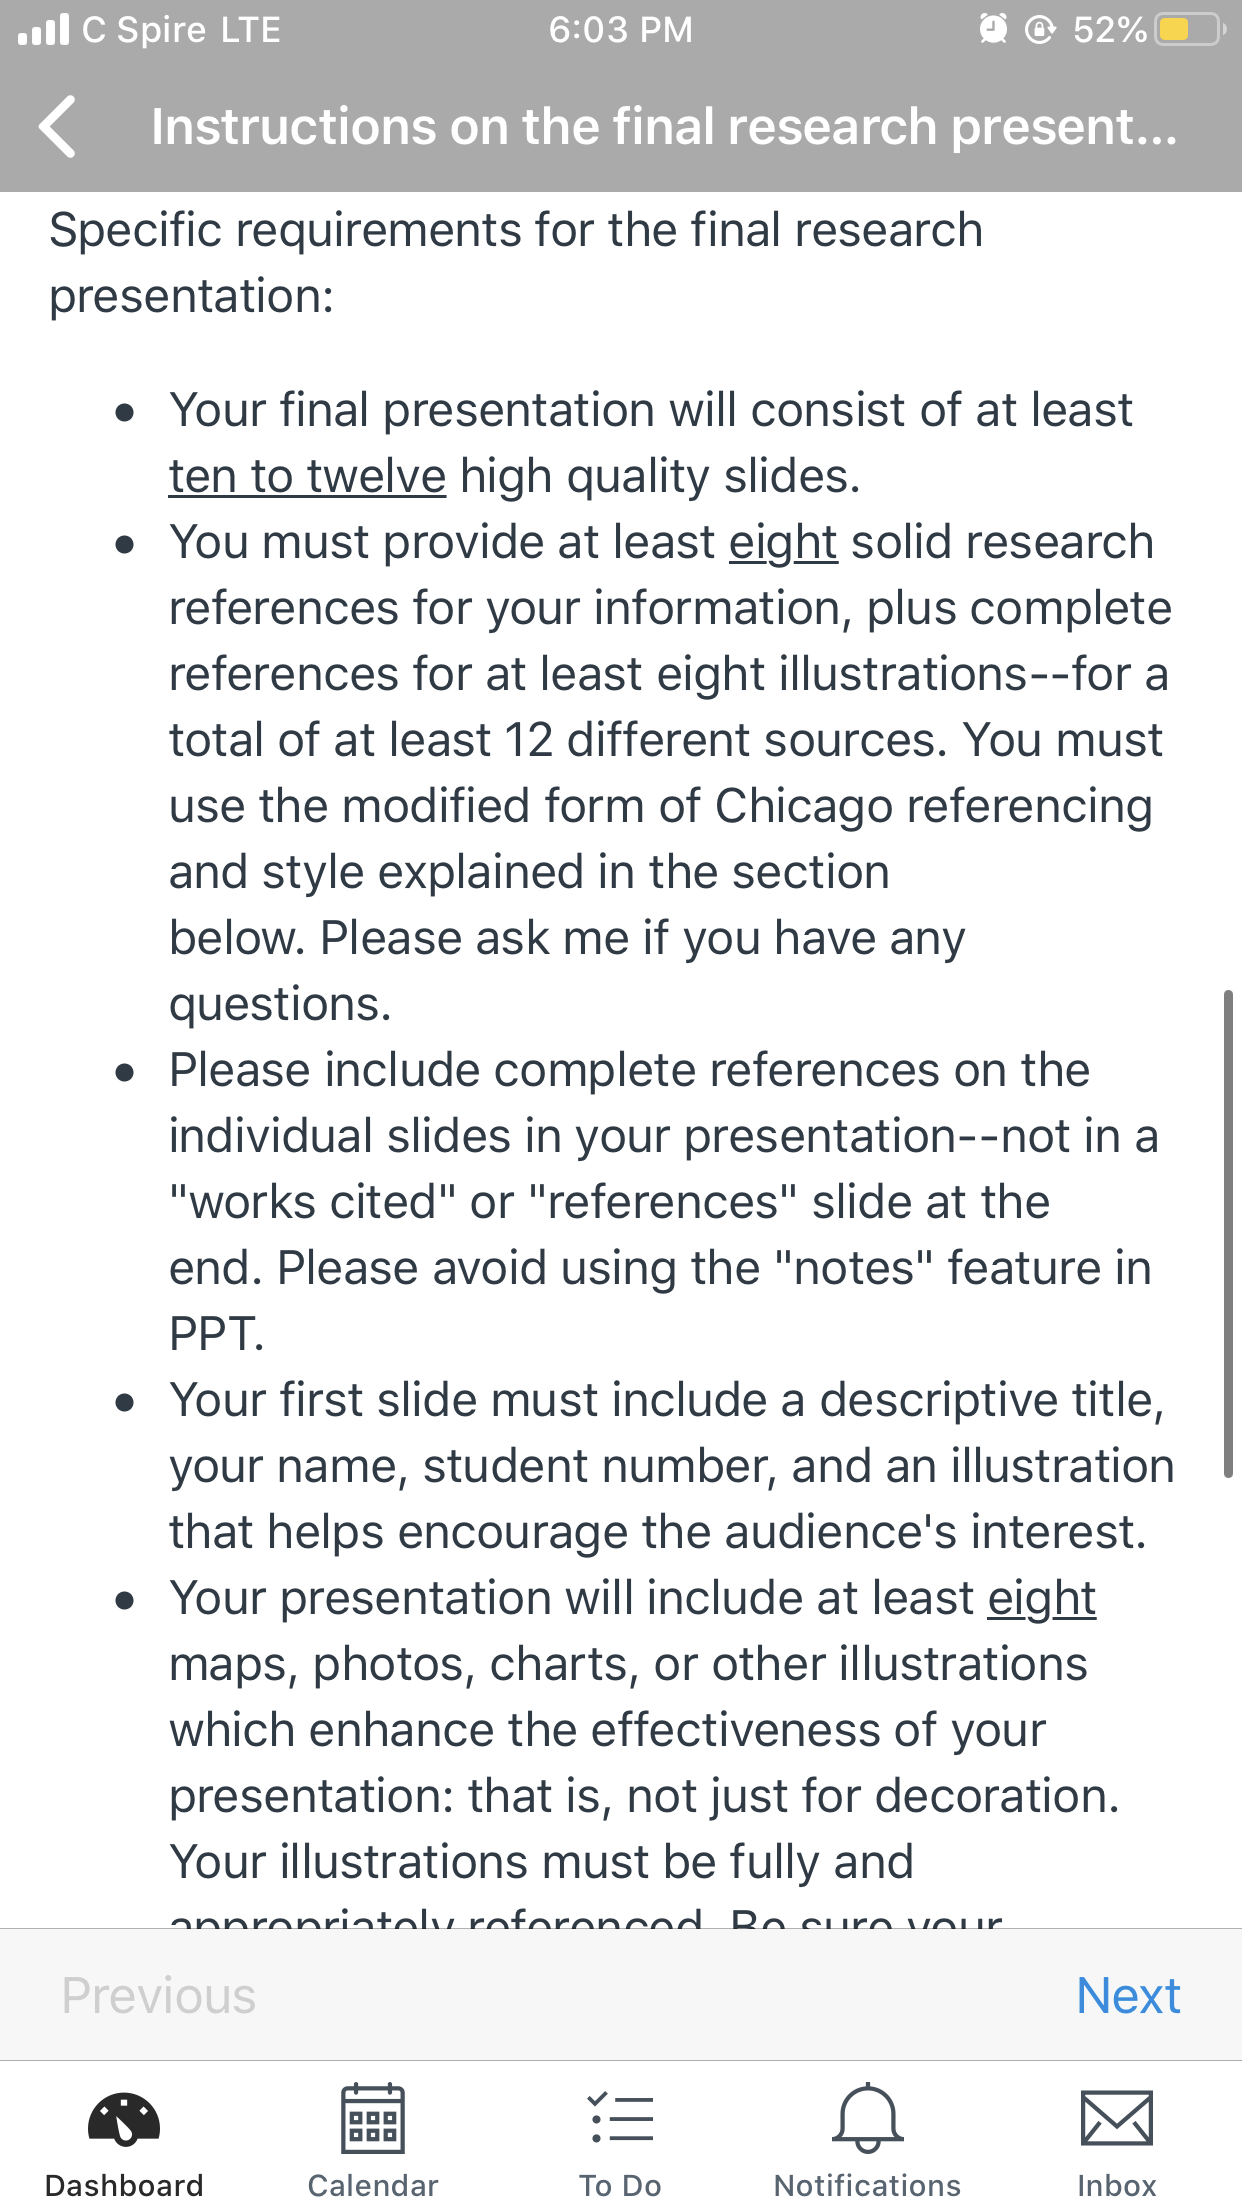Tap the underlined "eight" in references bullet
This screenshot has height=2208, width=1242.
tap(783, 543)
